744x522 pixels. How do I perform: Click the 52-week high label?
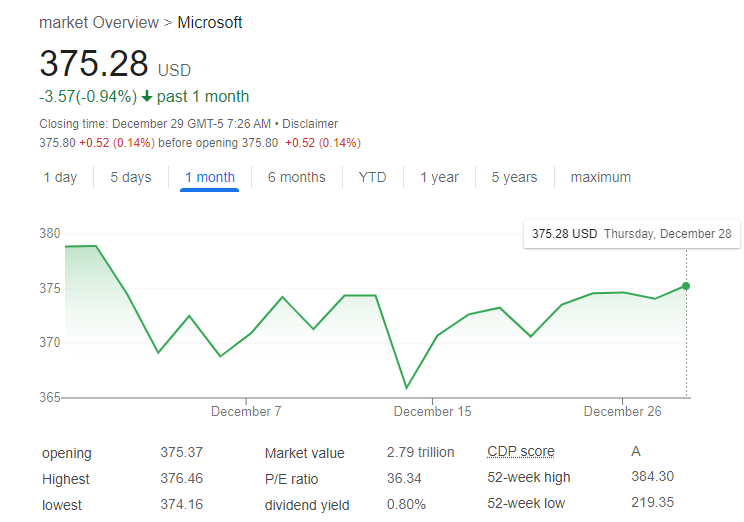point(529,477)
